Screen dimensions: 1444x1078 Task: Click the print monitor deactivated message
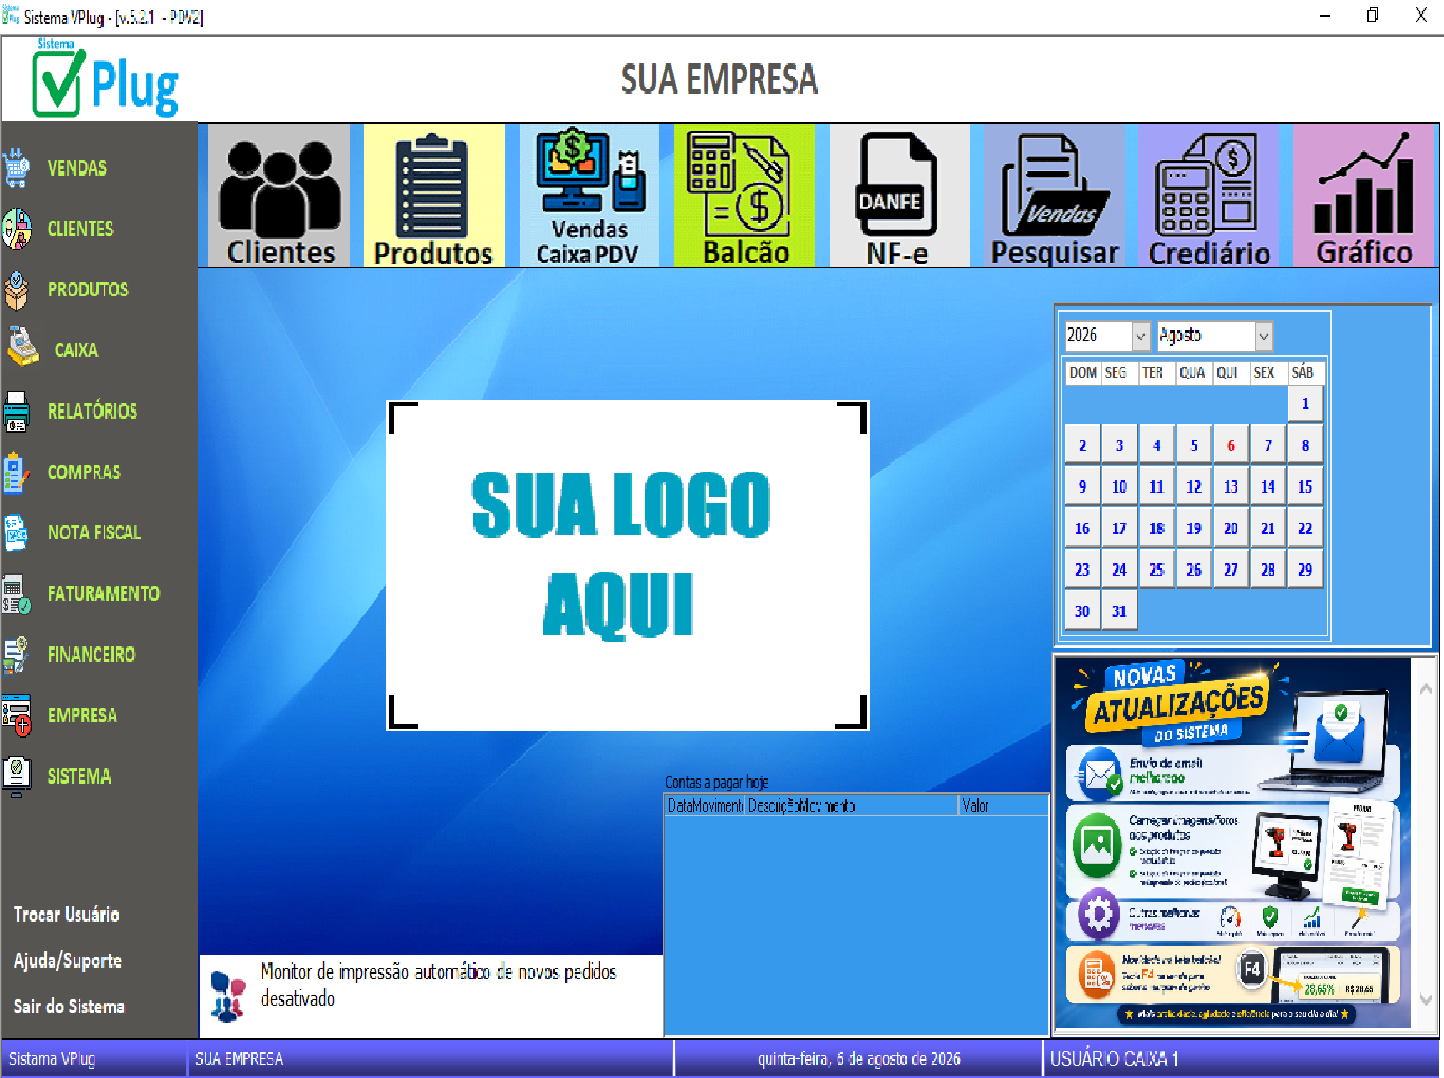click(438, 985)
